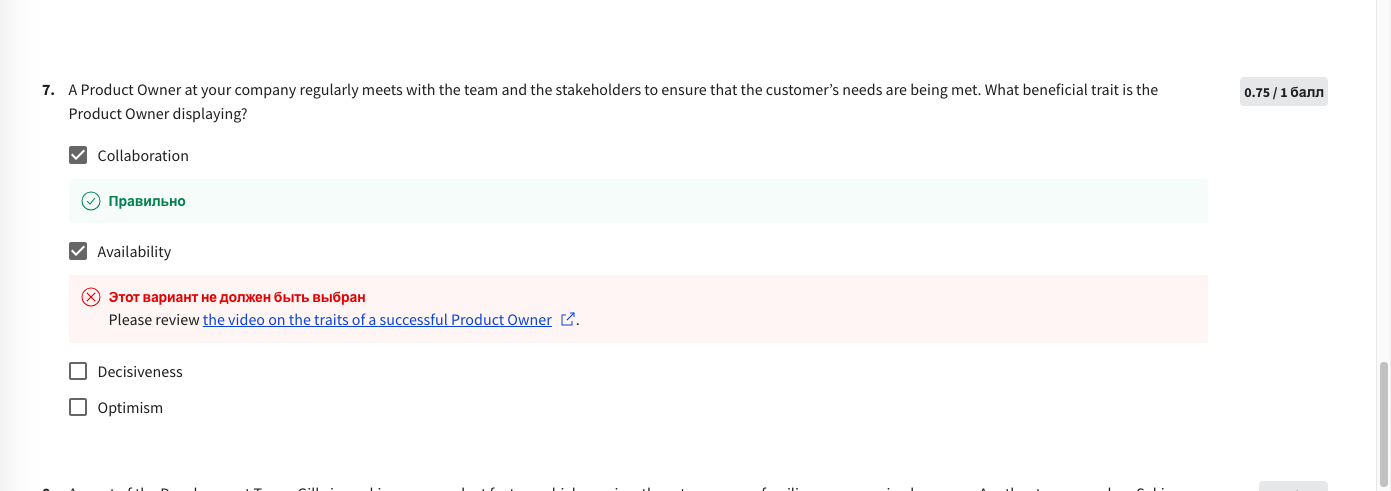Click the 'Please review' text
Image resolution: width=1391 pixels, height=491 pixels.
coord(155,320)
